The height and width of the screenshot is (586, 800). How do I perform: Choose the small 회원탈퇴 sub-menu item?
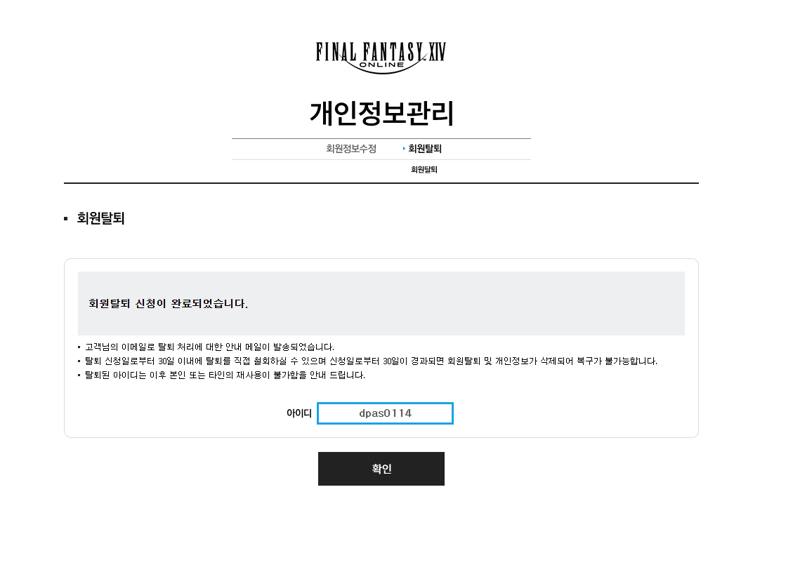(x=424, y=169)
